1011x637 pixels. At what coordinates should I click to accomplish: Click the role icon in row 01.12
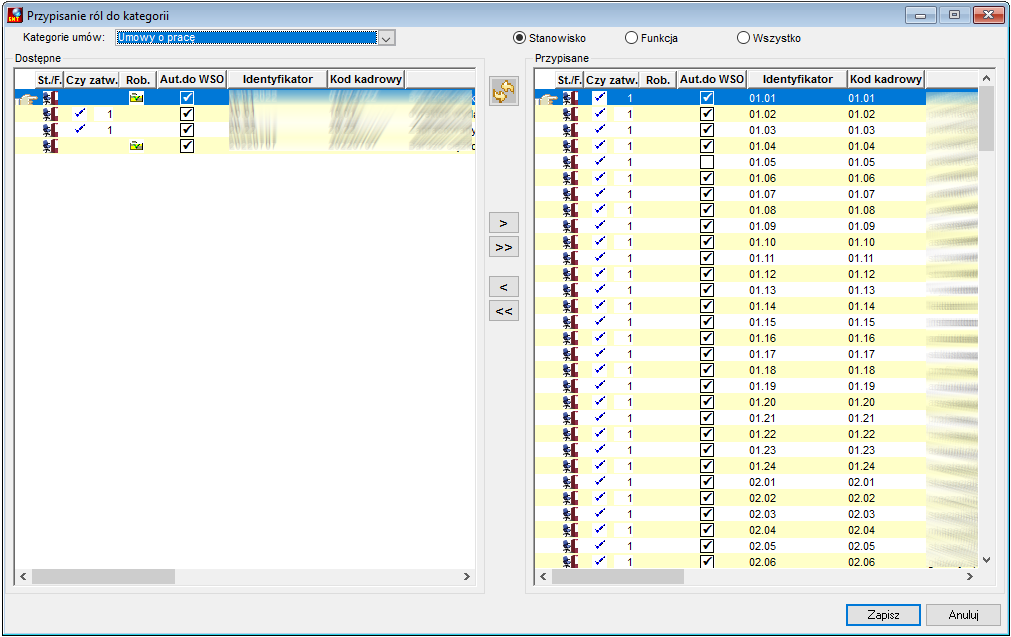(570, 274)
